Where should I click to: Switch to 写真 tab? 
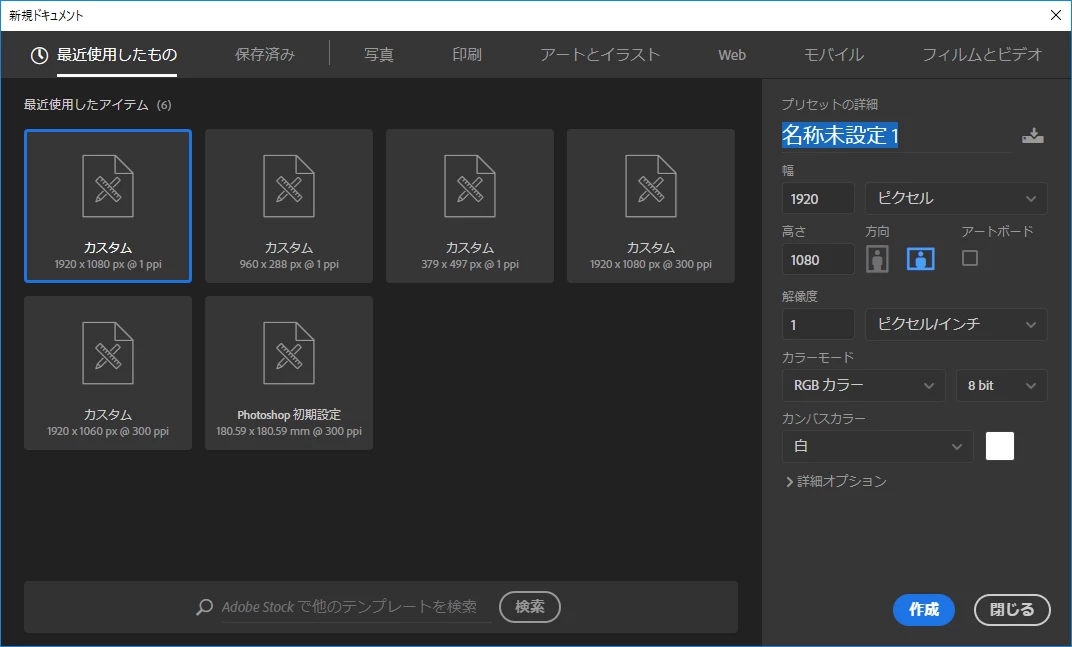(379, 55)
